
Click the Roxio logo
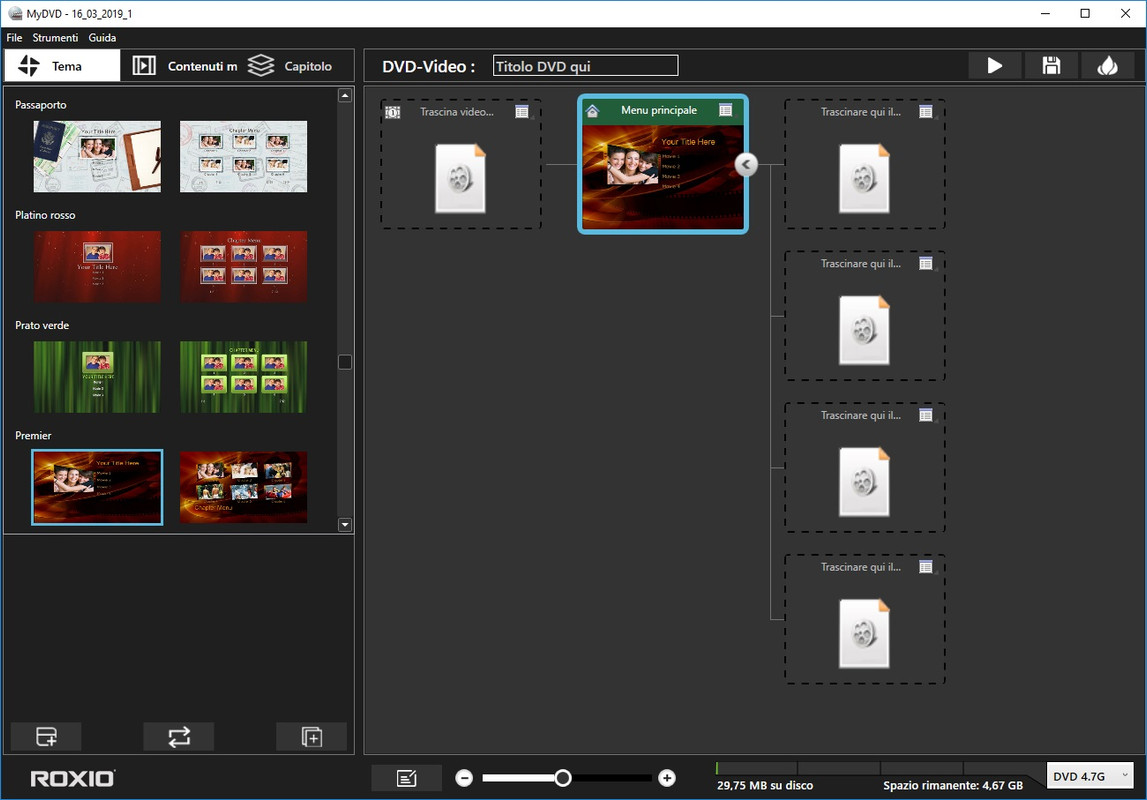(x=72, y=779)
